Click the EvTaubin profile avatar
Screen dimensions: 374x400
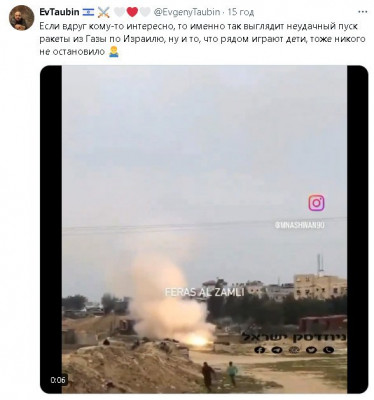coord(22,18)
